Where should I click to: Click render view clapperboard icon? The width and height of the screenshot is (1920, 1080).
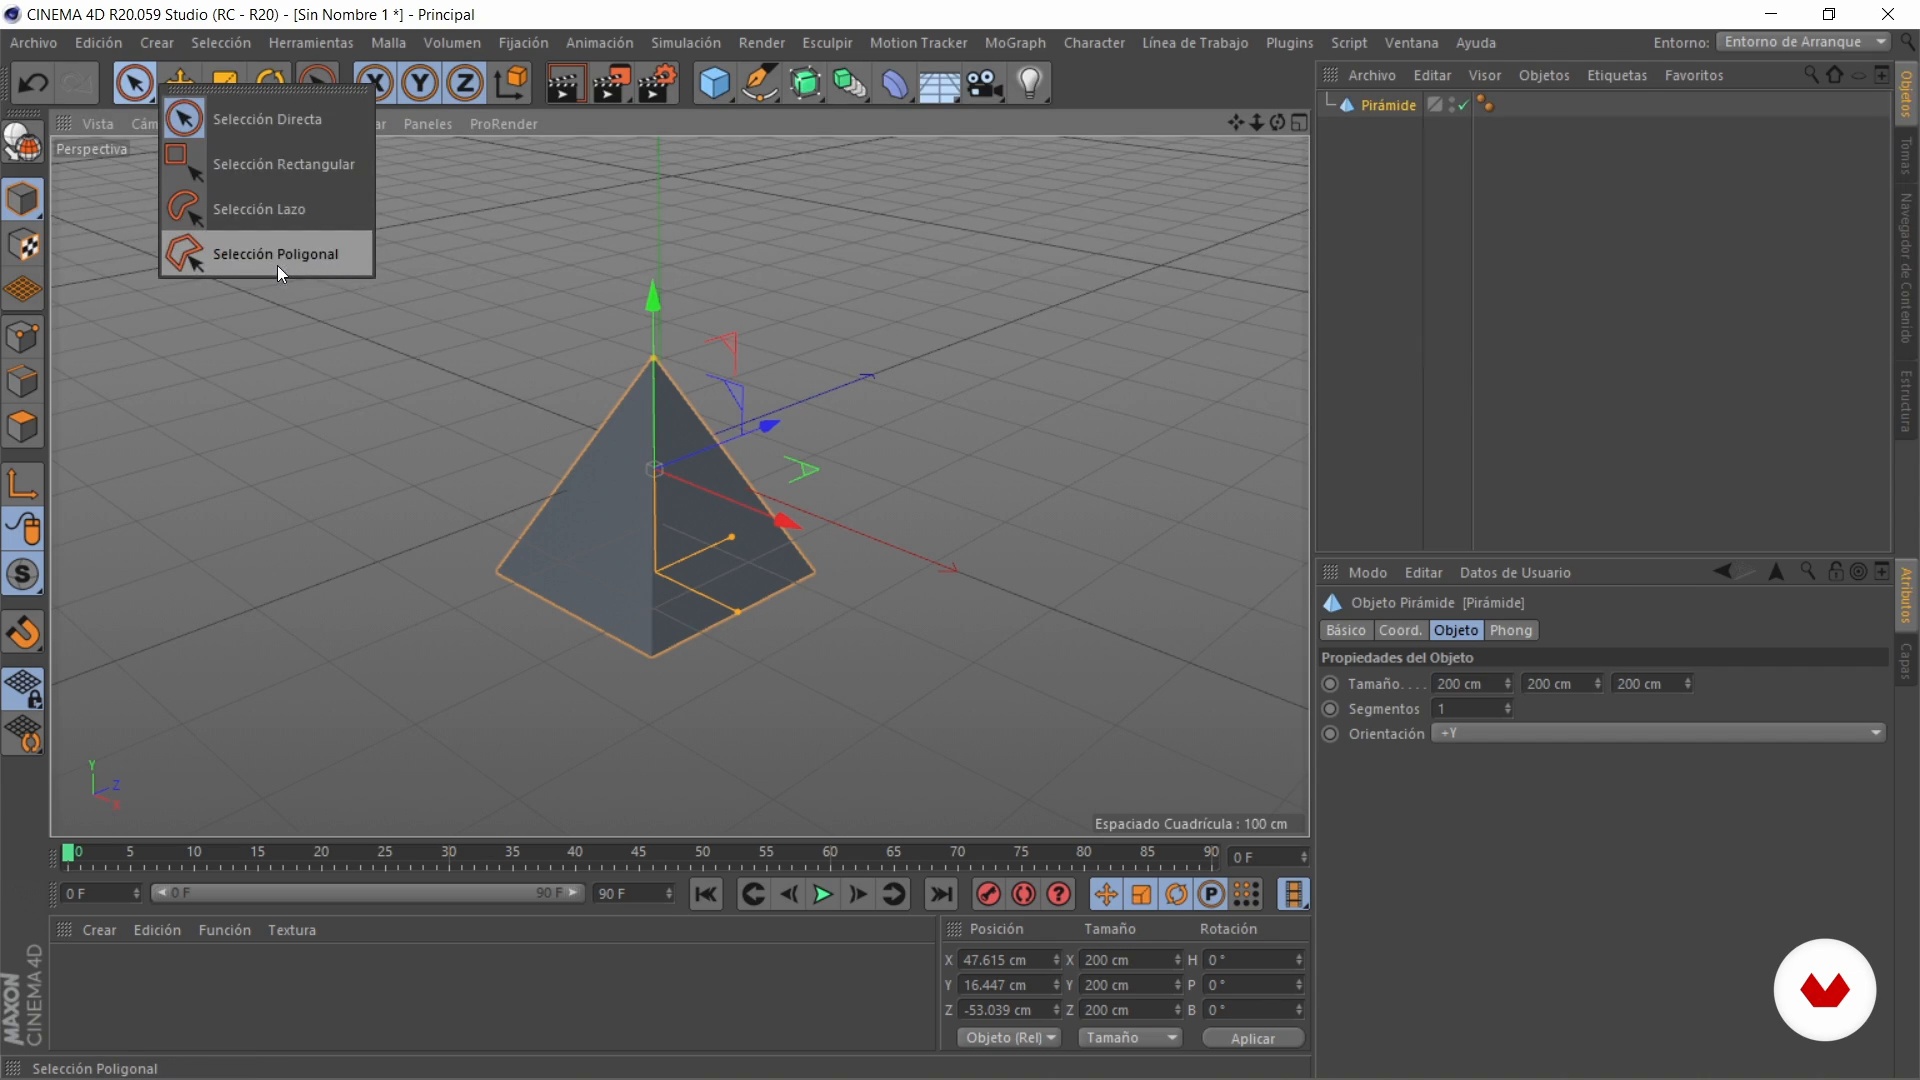click(x=565, y=83)
